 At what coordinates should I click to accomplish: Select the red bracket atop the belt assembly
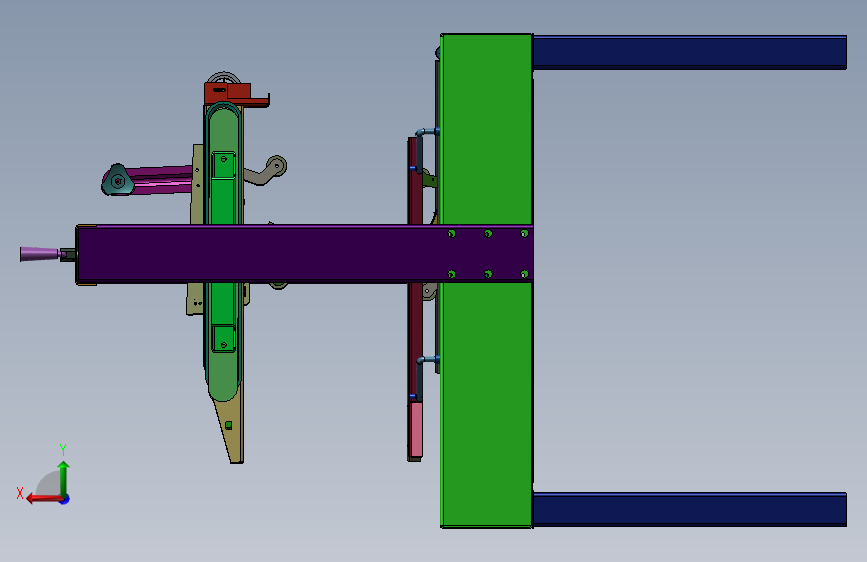pos(235,94)
